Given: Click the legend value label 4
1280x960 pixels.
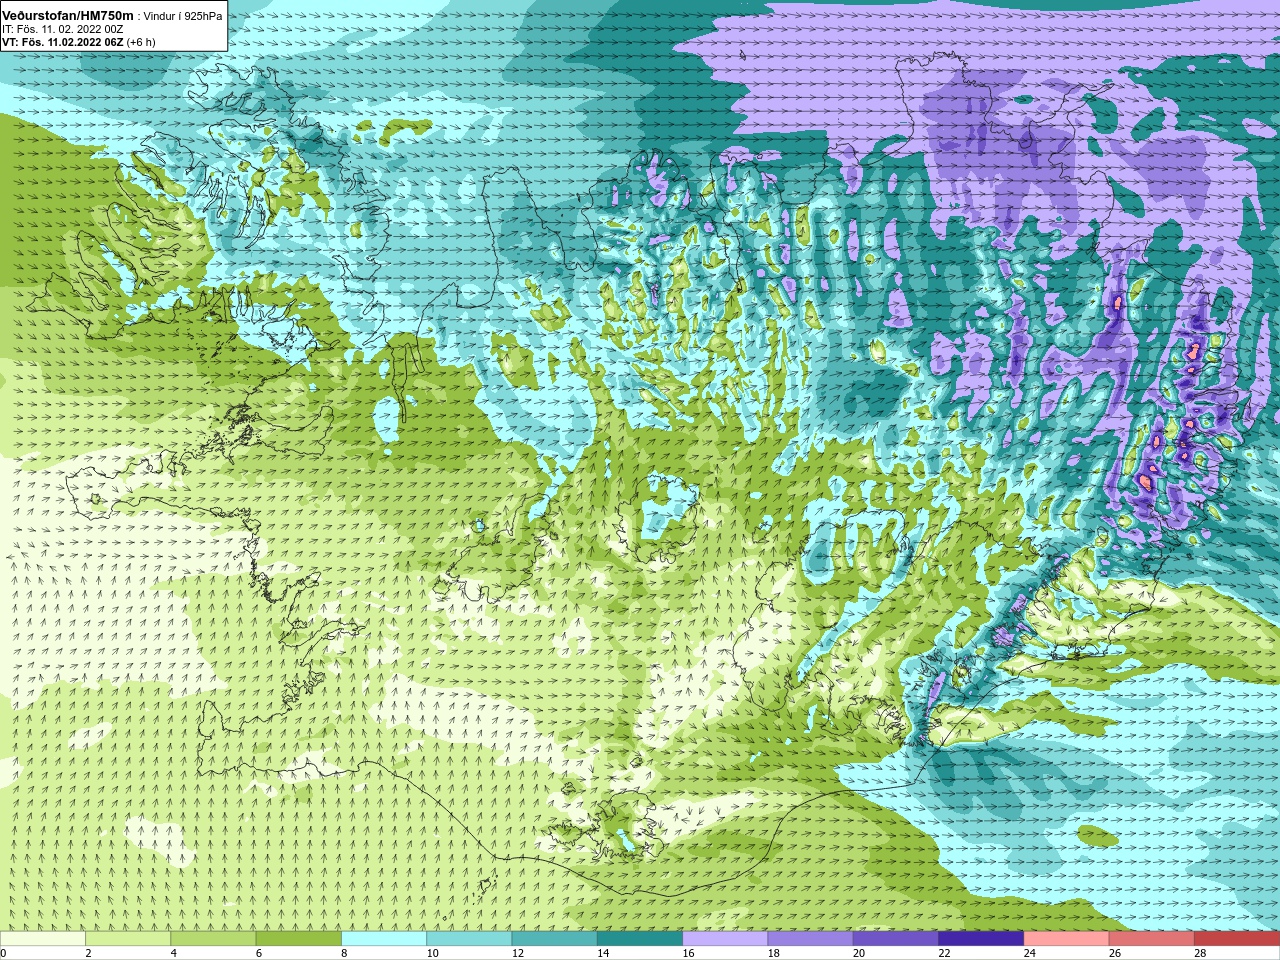Looking at the screenshot, I should coord(173,953).
